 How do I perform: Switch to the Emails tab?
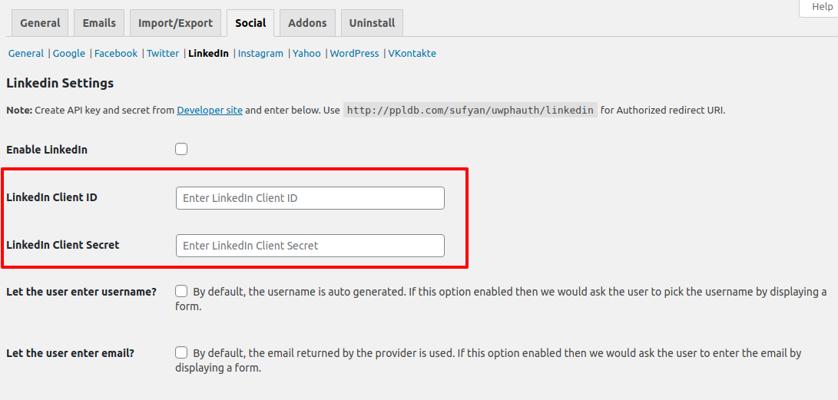99,23
